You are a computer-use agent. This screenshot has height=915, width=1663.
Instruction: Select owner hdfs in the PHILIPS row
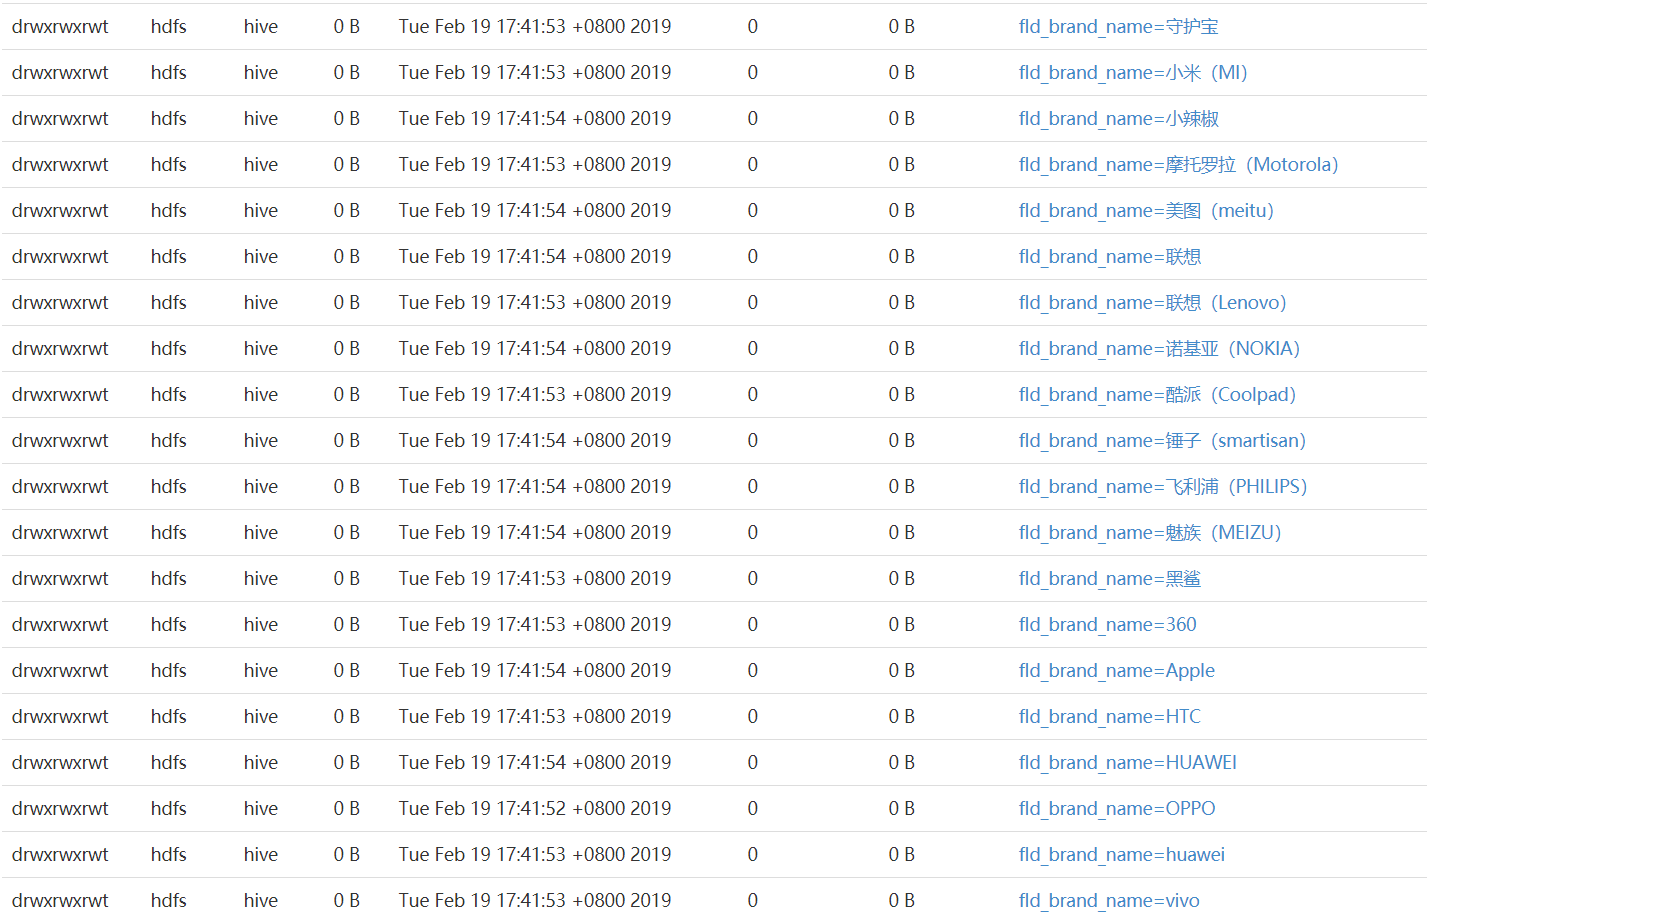(x=169, y=487)
